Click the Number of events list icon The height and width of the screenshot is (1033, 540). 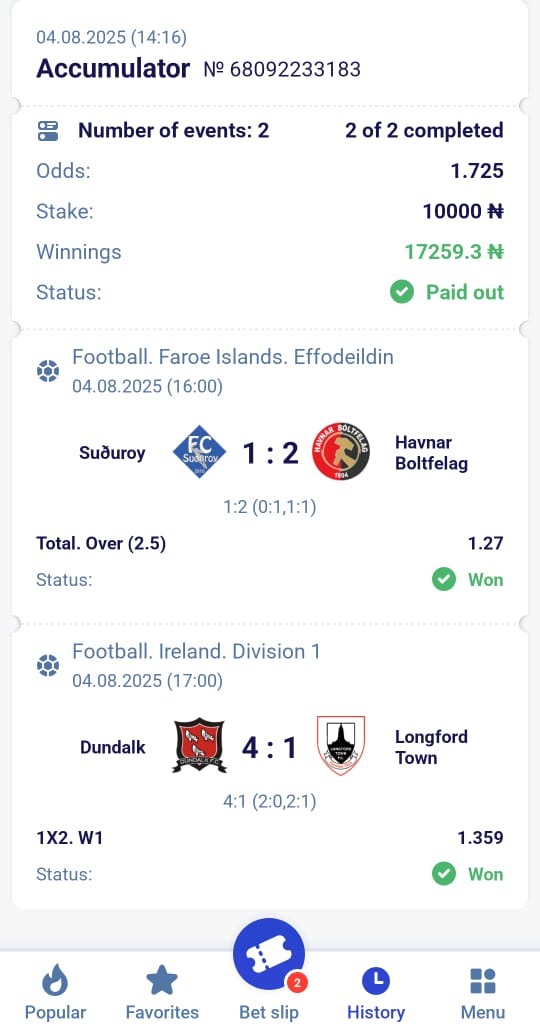(48, 130)
